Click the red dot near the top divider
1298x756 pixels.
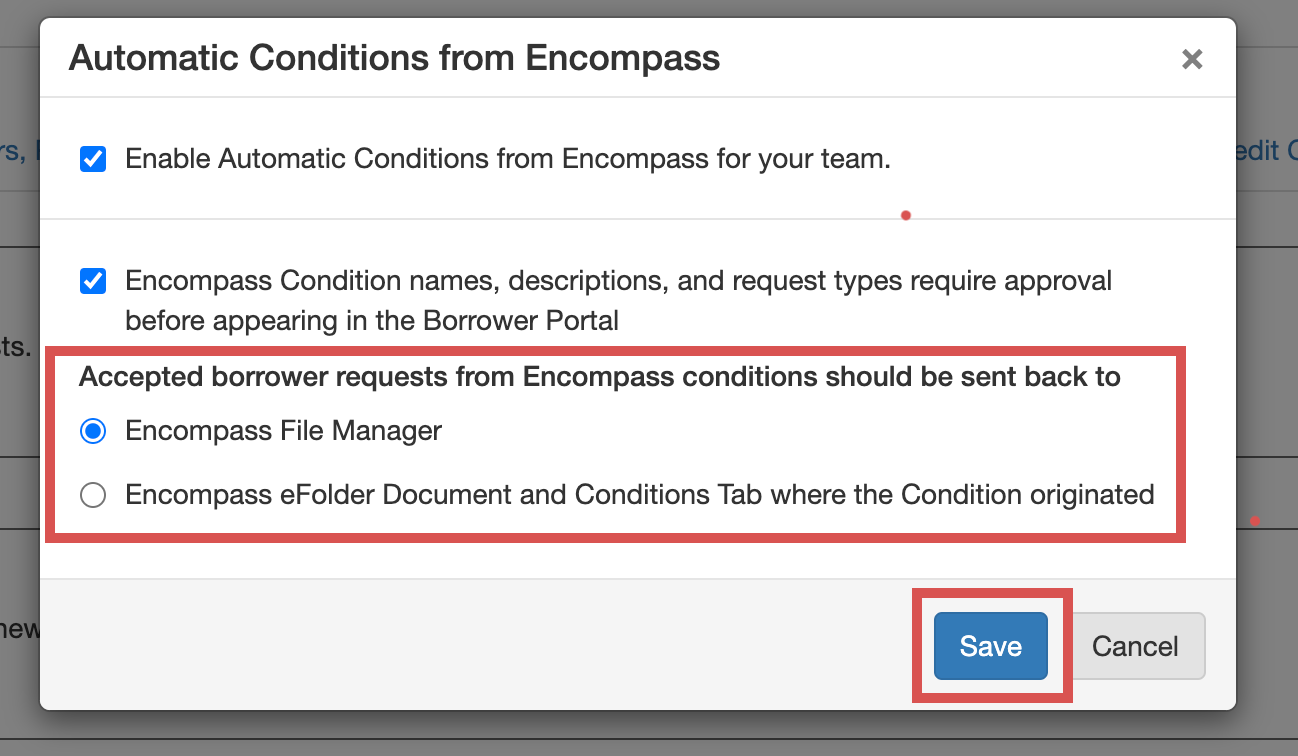905,215
